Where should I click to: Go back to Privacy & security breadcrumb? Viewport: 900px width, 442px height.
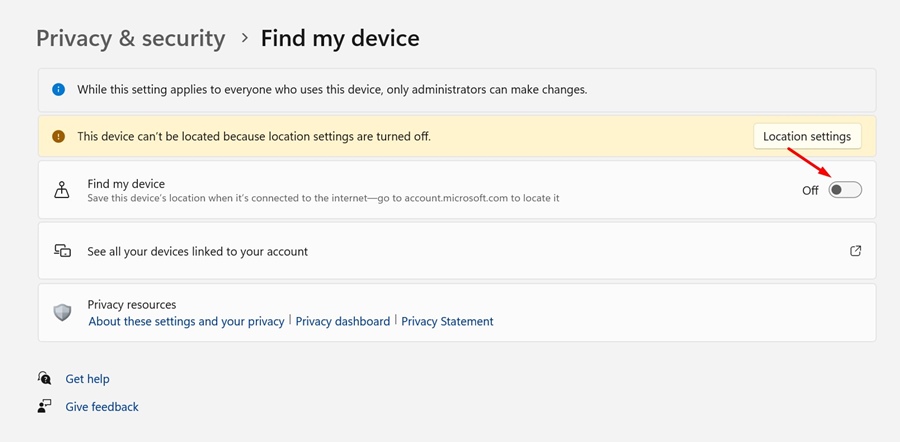click(131, 39)
